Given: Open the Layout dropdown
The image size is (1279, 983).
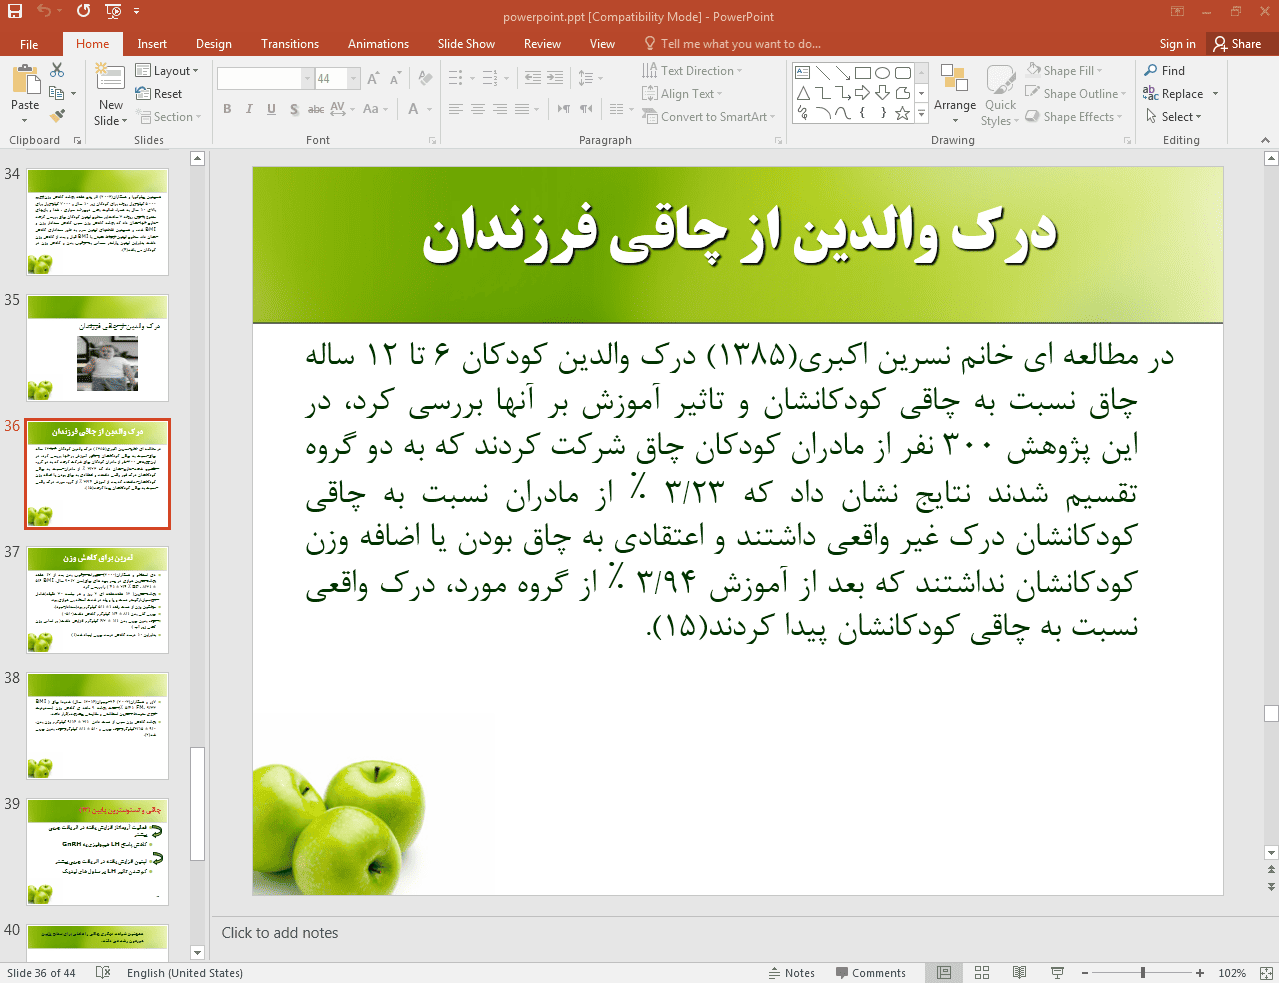Looking at the screenshot, I should pos(167,71).
